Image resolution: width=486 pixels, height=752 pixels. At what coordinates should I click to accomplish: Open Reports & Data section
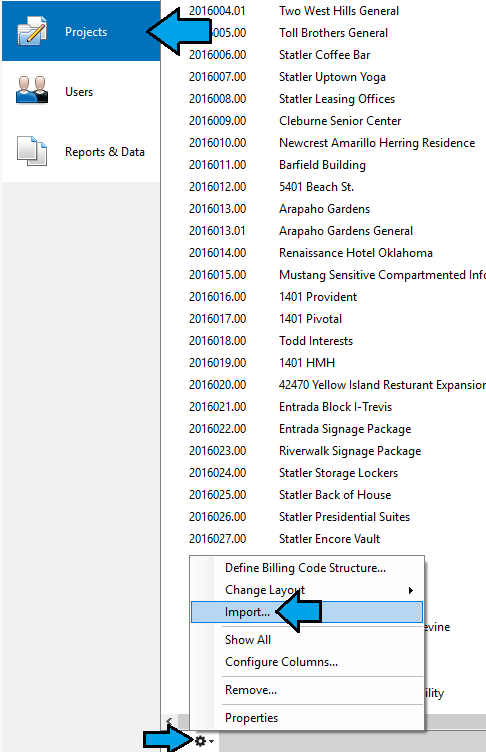pos(81,152)
